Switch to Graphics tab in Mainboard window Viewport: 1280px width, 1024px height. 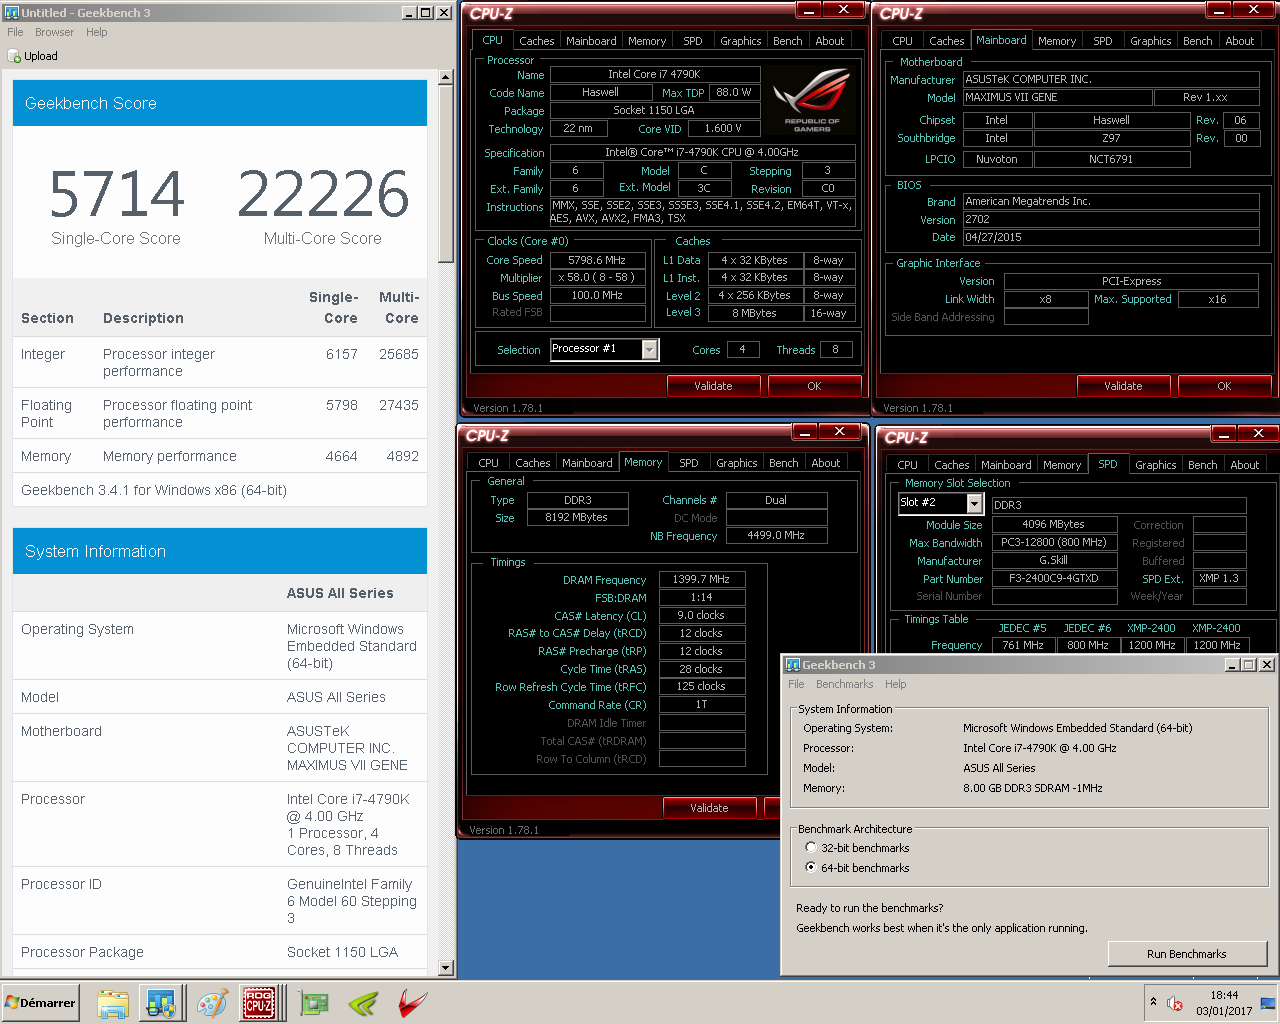tap(1151, 41)
